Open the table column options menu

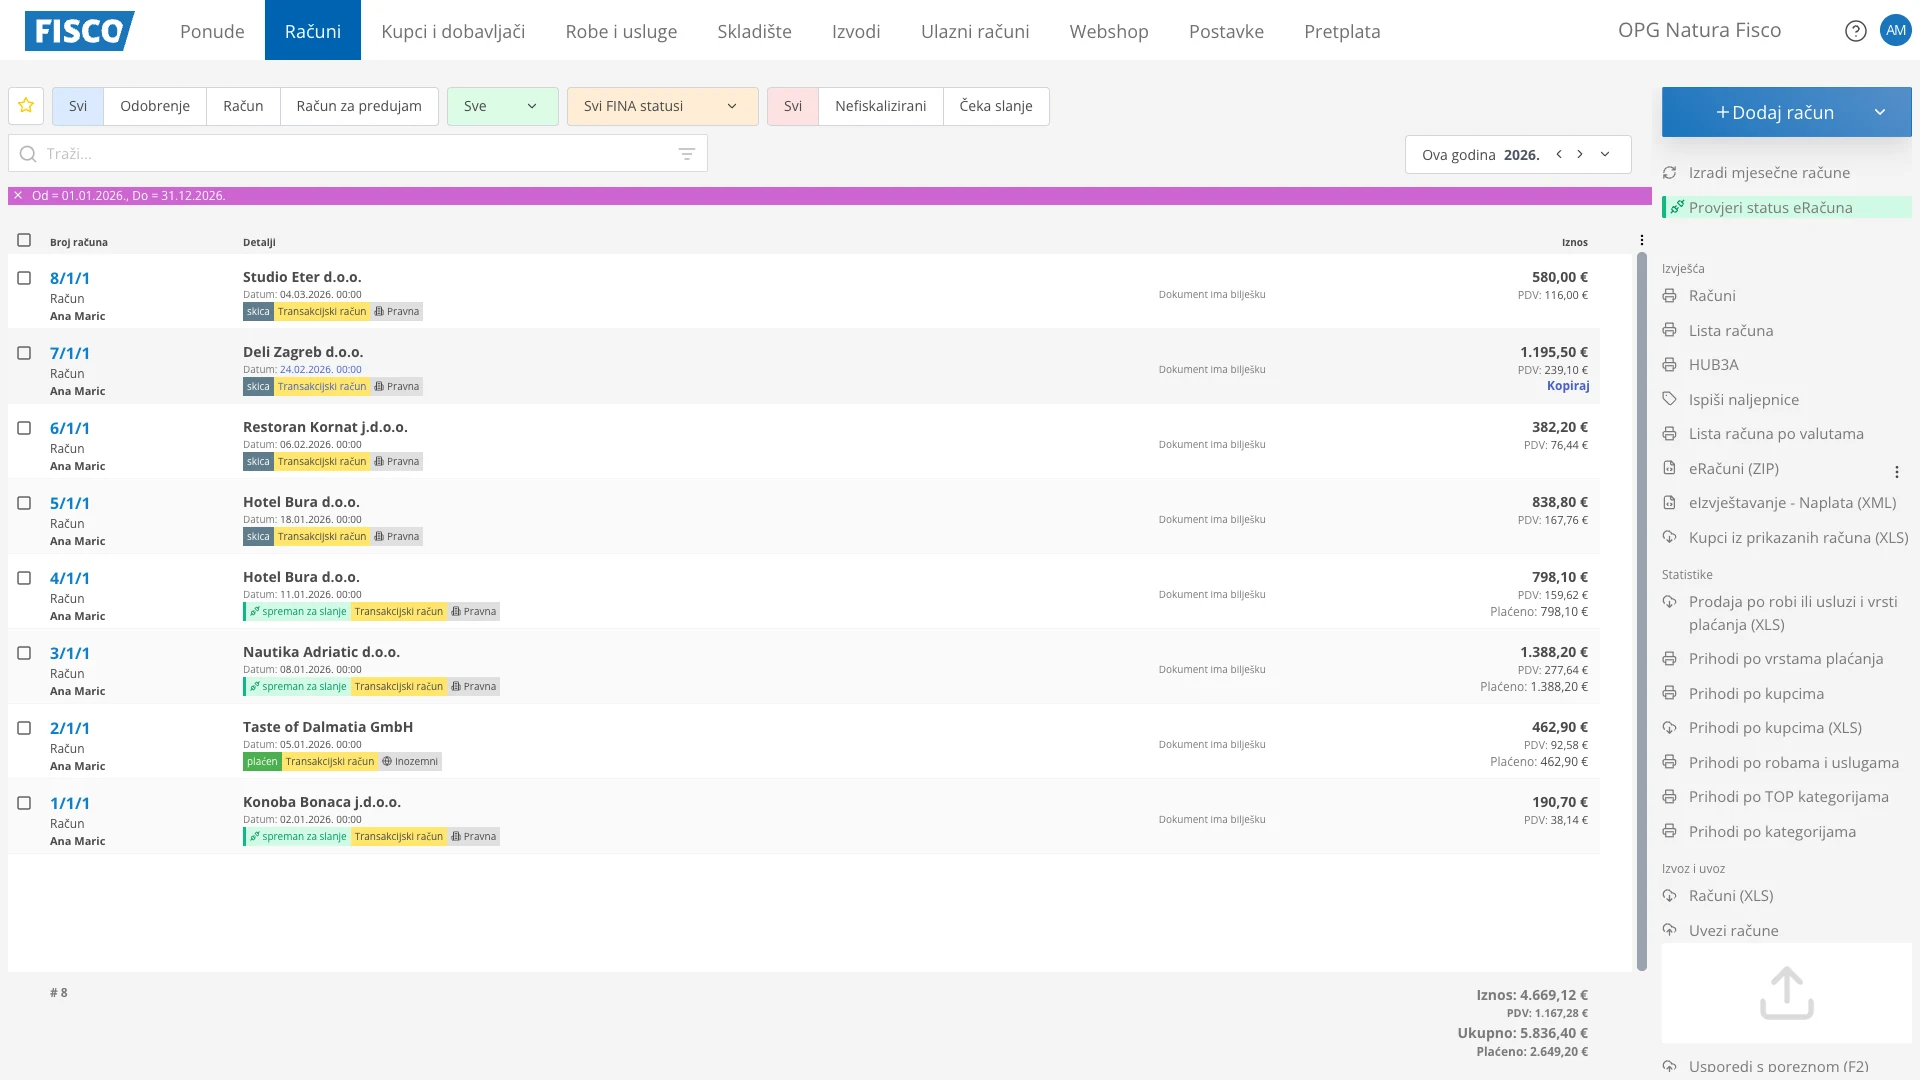tap(1641, 240)
